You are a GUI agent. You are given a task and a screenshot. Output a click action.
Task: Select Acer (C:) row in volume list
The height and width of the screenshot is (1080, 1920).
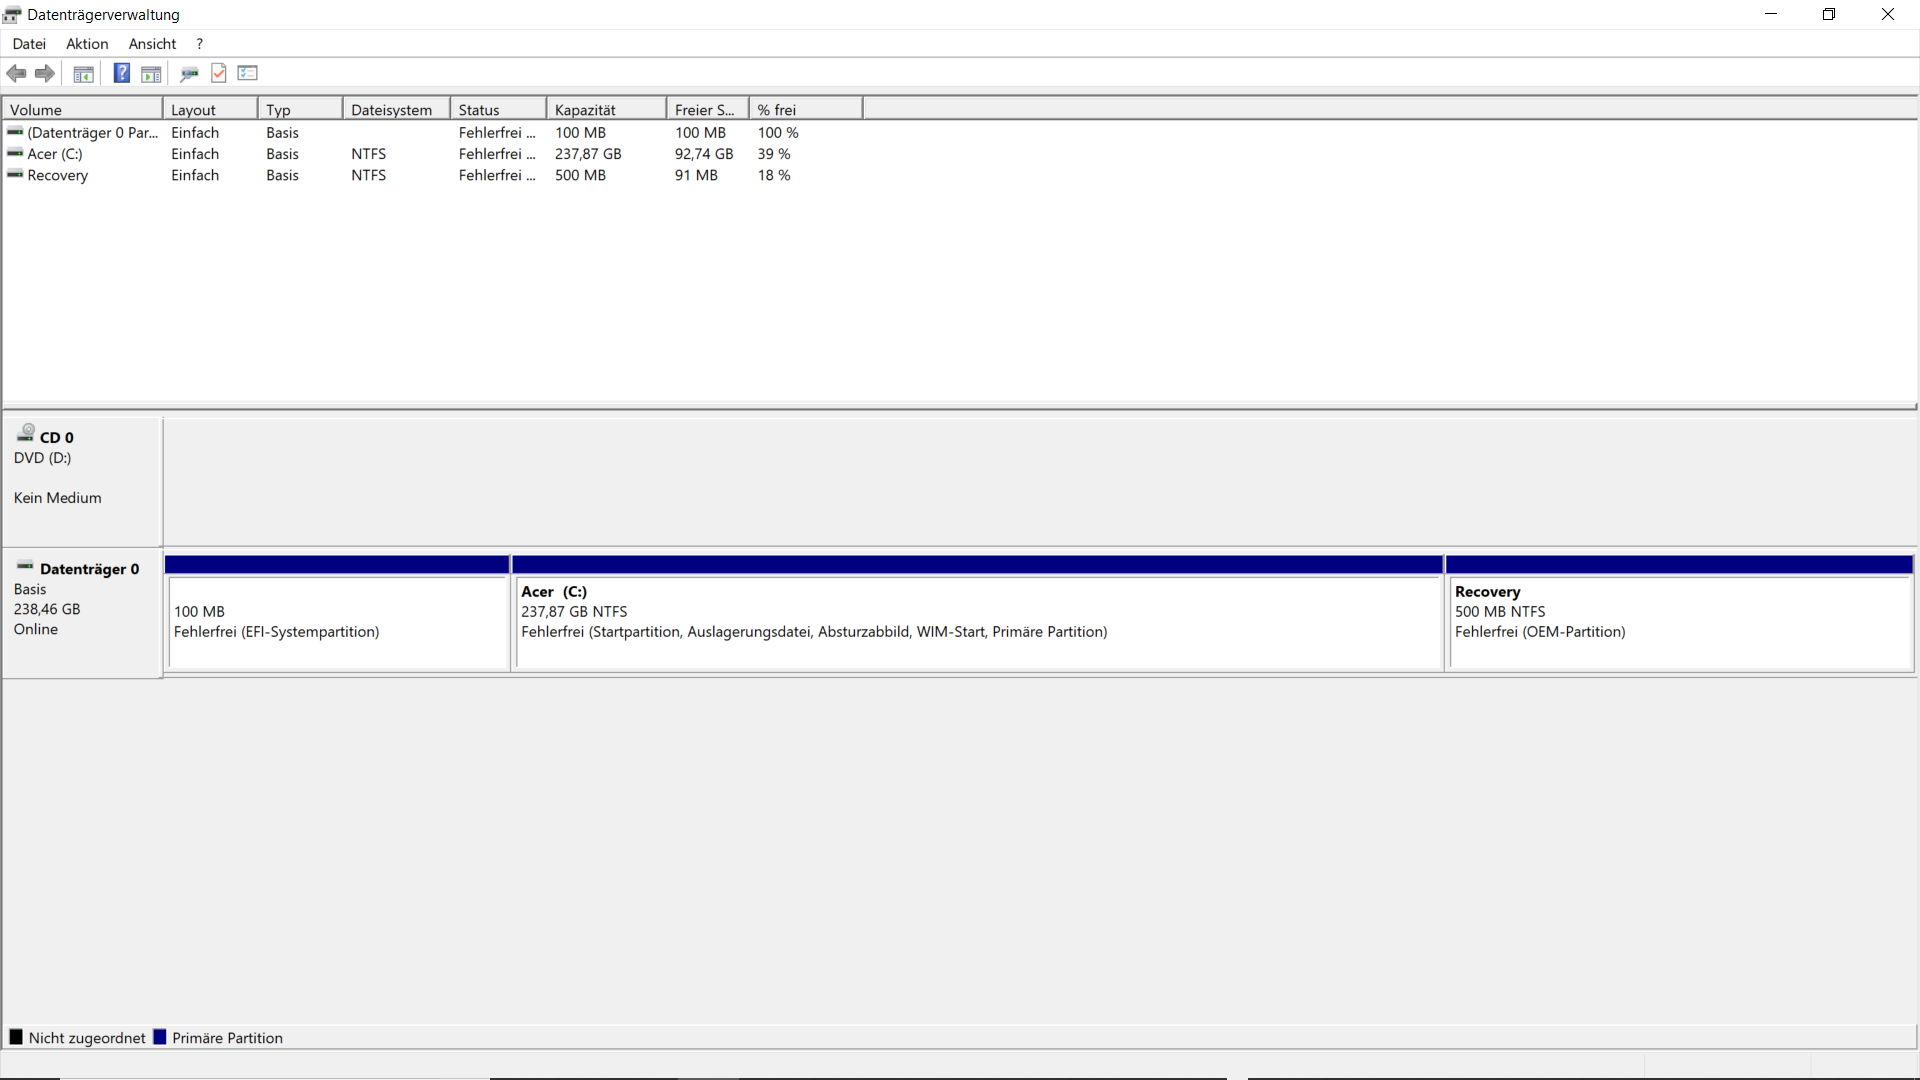point(55,154)
